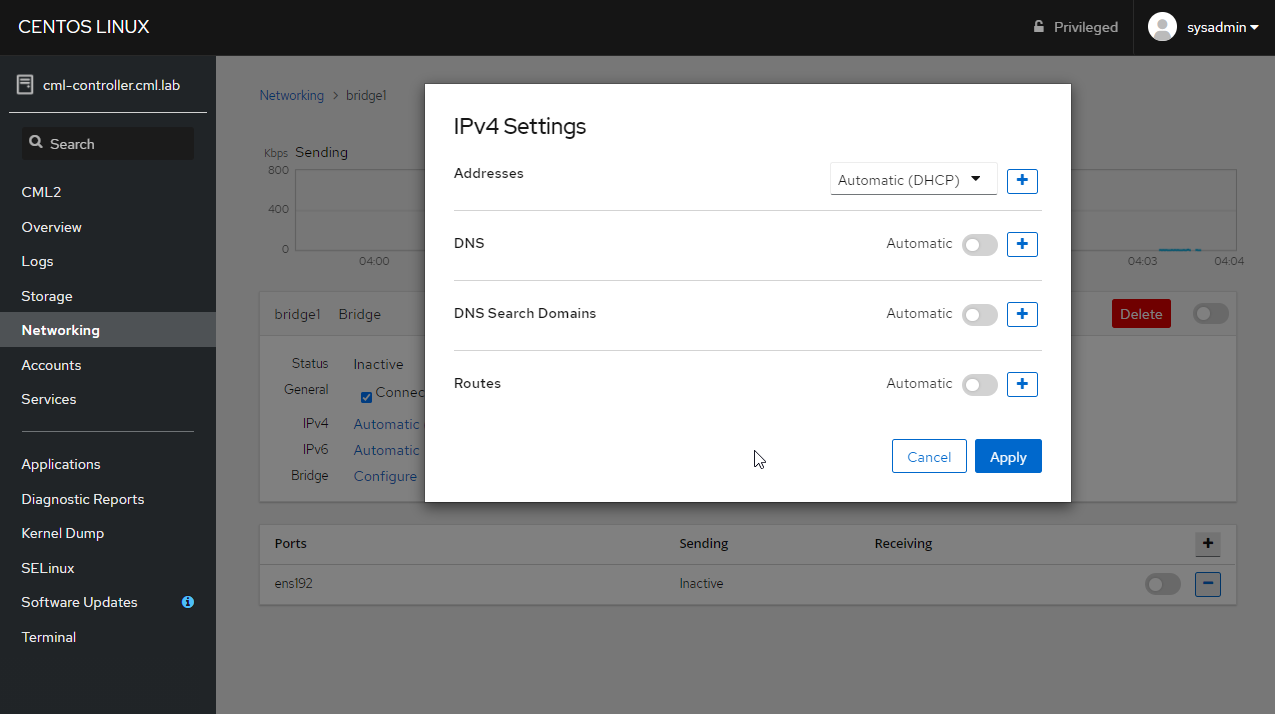Remove the ens192 port with the minus icon
Screen dimensions: 1275x714
(1207, 583)
